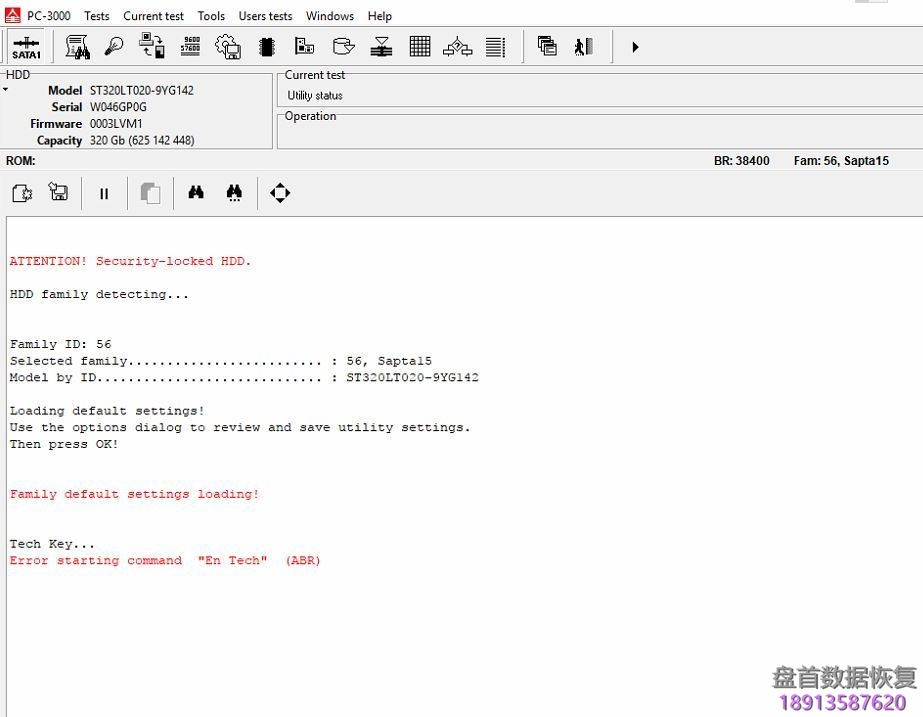Open the settings gear icon
Viewport: 923px width, 717px height.
[228, 46]
